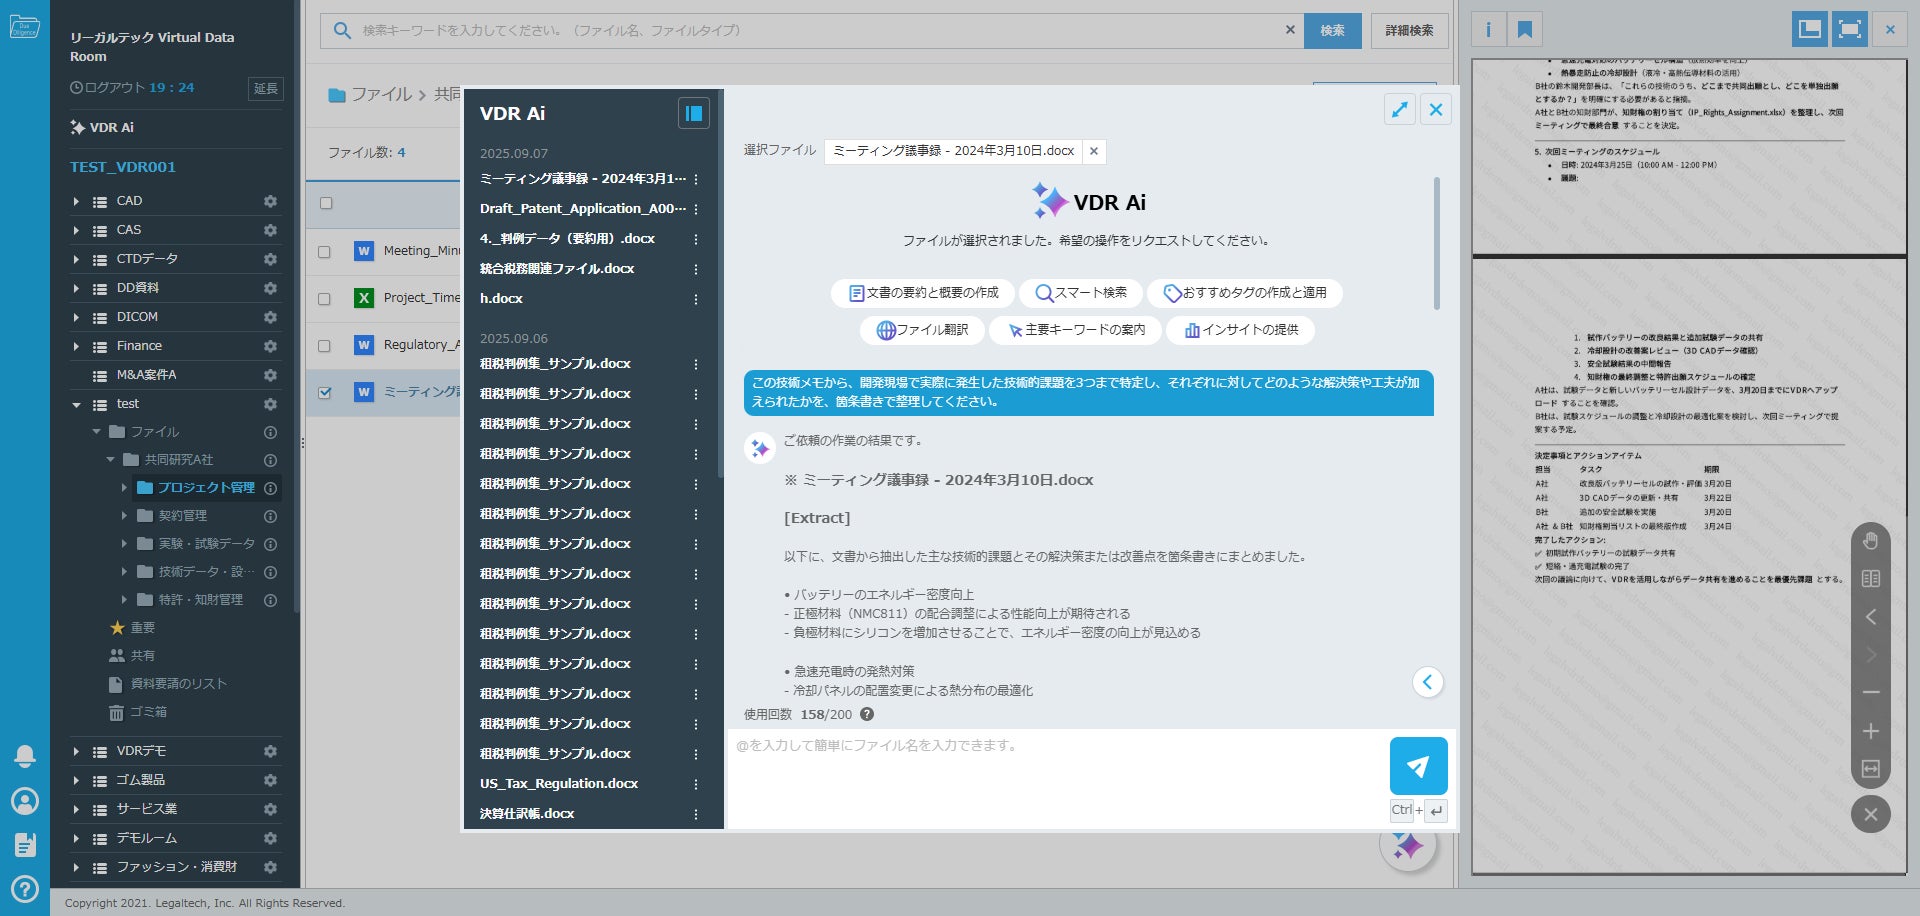Image resolution: width=1920 pixels, height=916 pixels.
Task: Open options menu for h.docx history item
Action: (696, 299)
